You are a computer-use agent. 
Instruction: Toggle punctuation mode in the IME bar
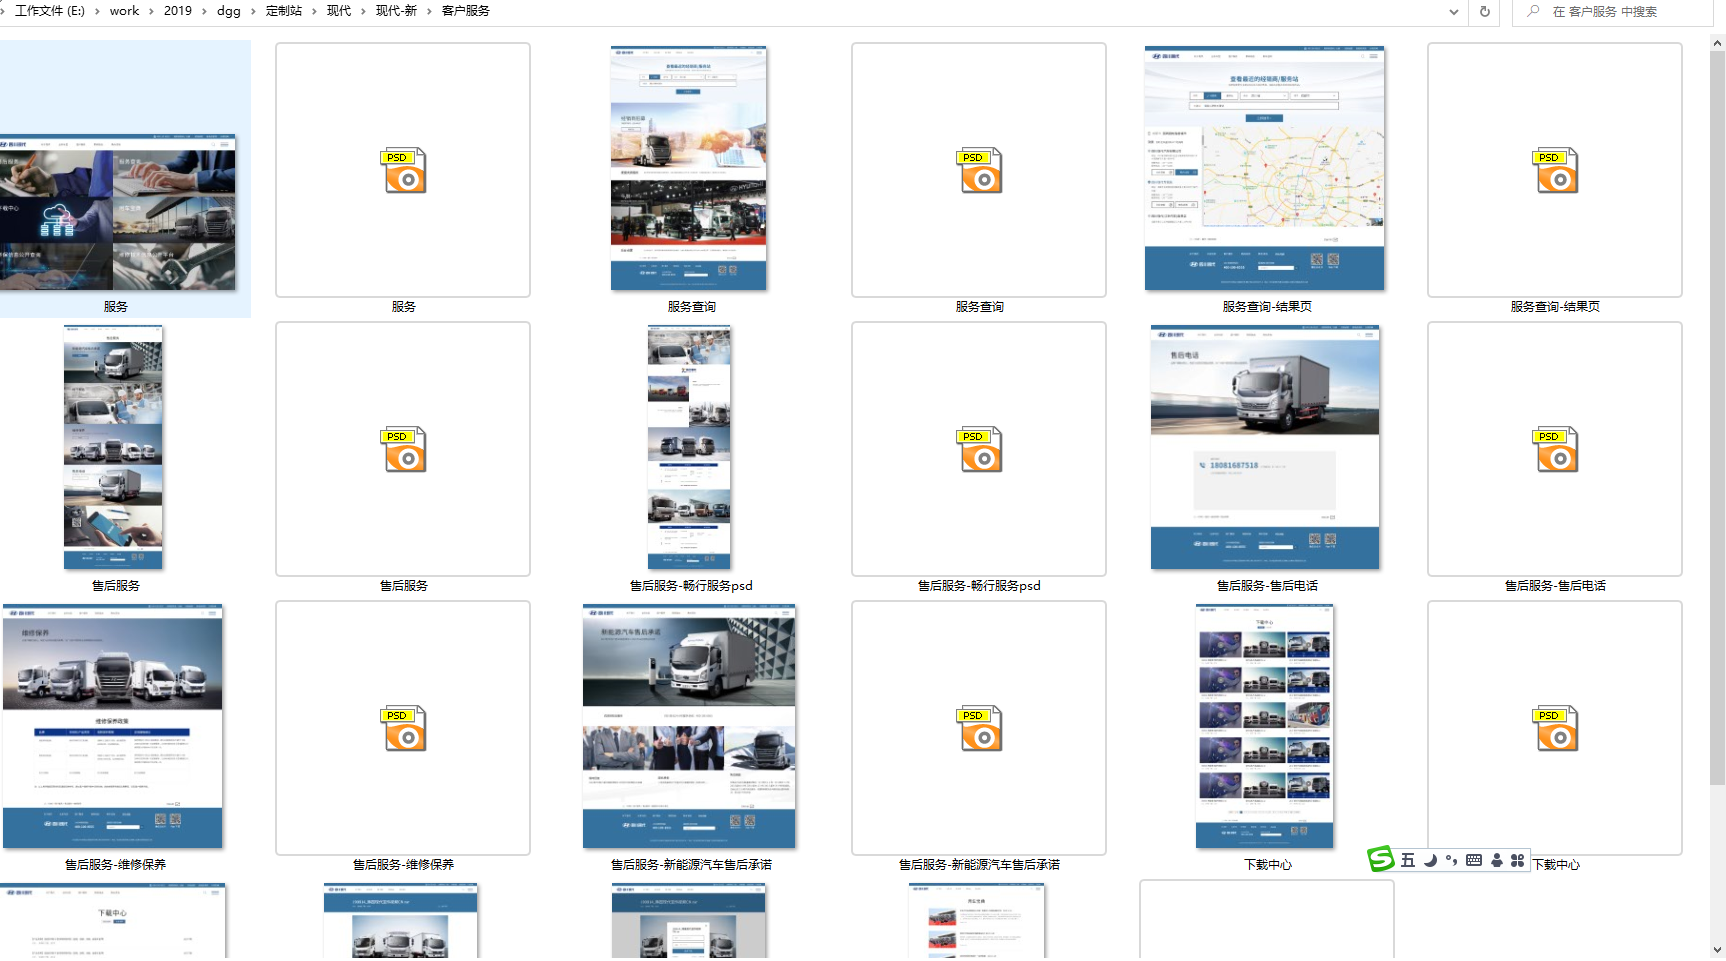tap(1452, 861)
